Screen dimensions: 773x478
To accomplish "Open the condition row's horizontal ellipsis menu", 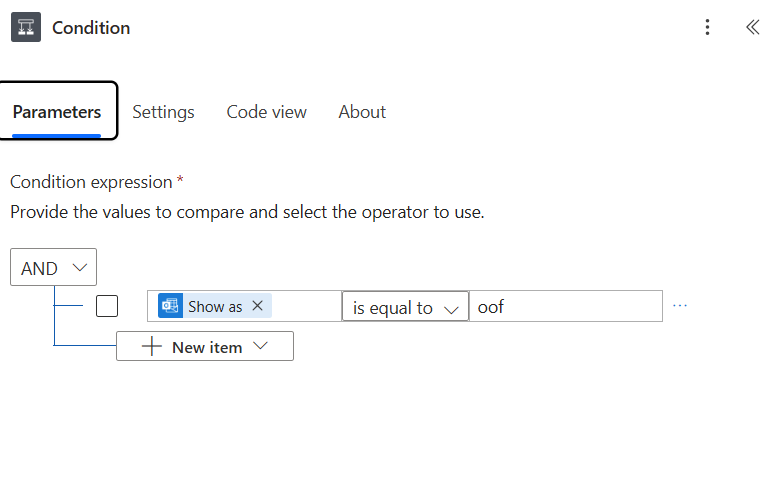I will [x=680, y=306].
